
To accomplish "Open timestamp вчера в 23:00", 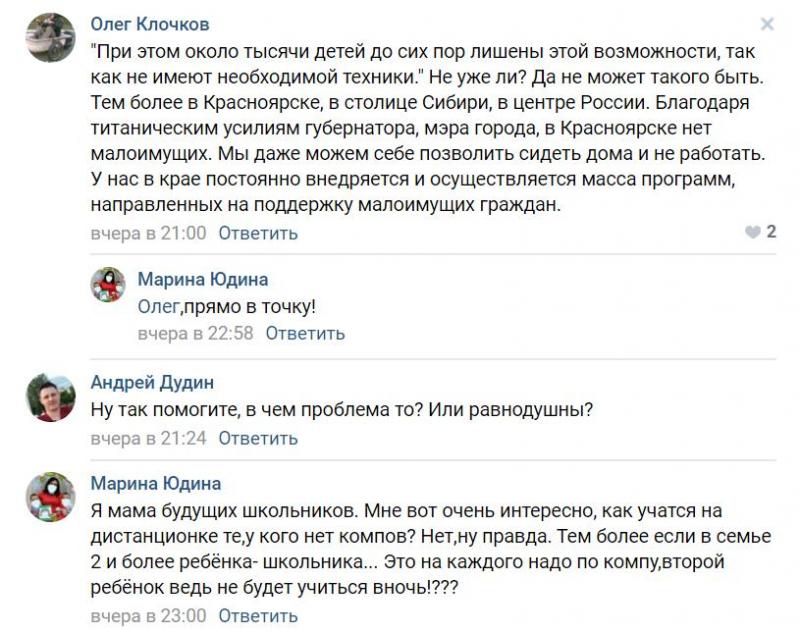I will (148, 616).
